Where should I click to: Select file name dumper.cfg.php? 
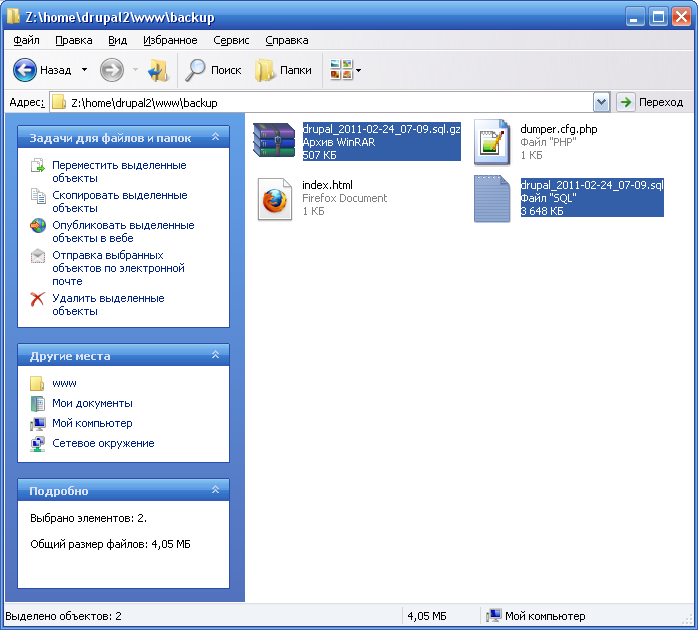pyautogui.click(x=559, y=129)
